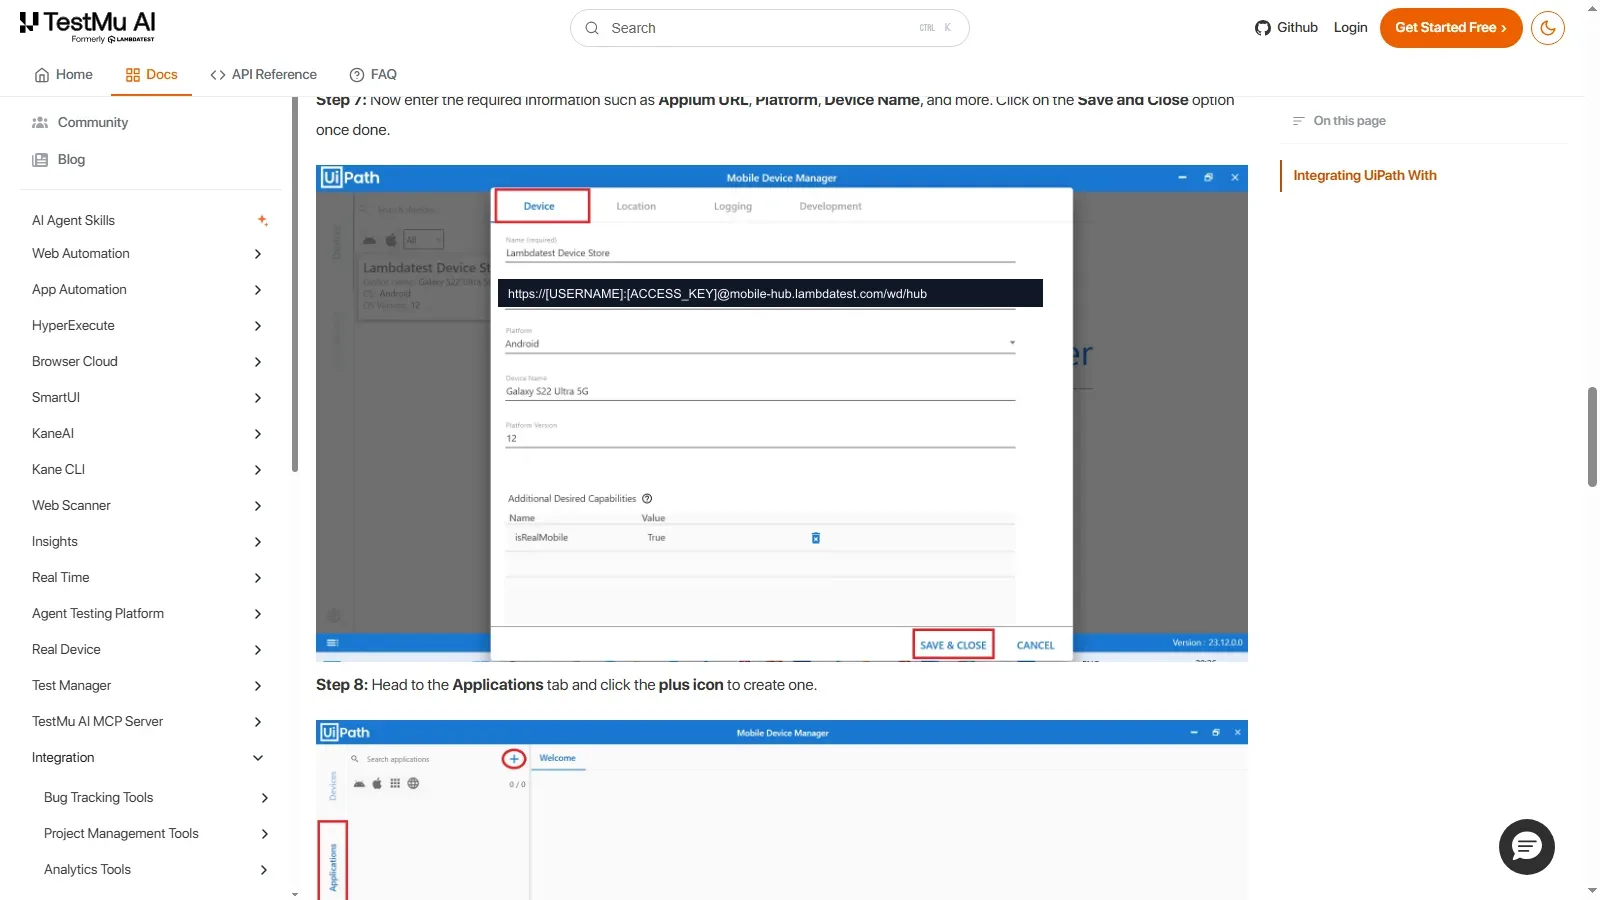Click the FAQ question mark icon
The image size is (1600, 900).
357,75
